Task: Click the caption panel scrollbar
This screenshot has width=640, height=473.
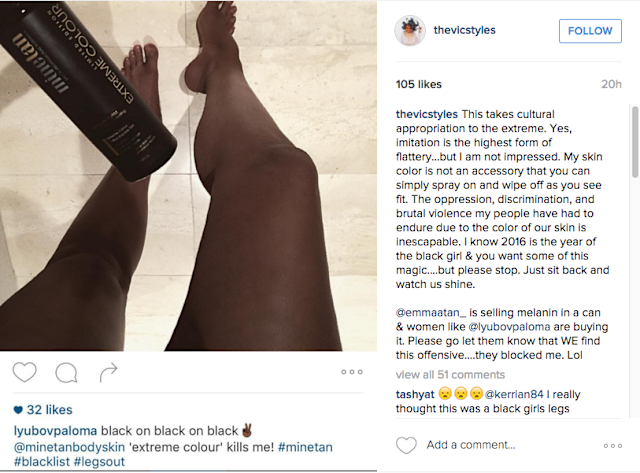Action: pyautogui.click(x=635, y=142)
